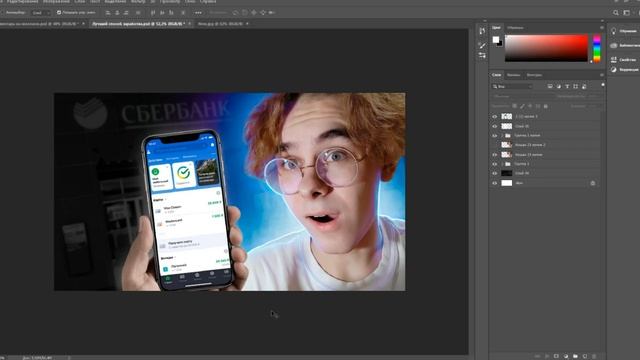
Task: Lock image pixels with the brush lock icon
Action: pos(522,106)
